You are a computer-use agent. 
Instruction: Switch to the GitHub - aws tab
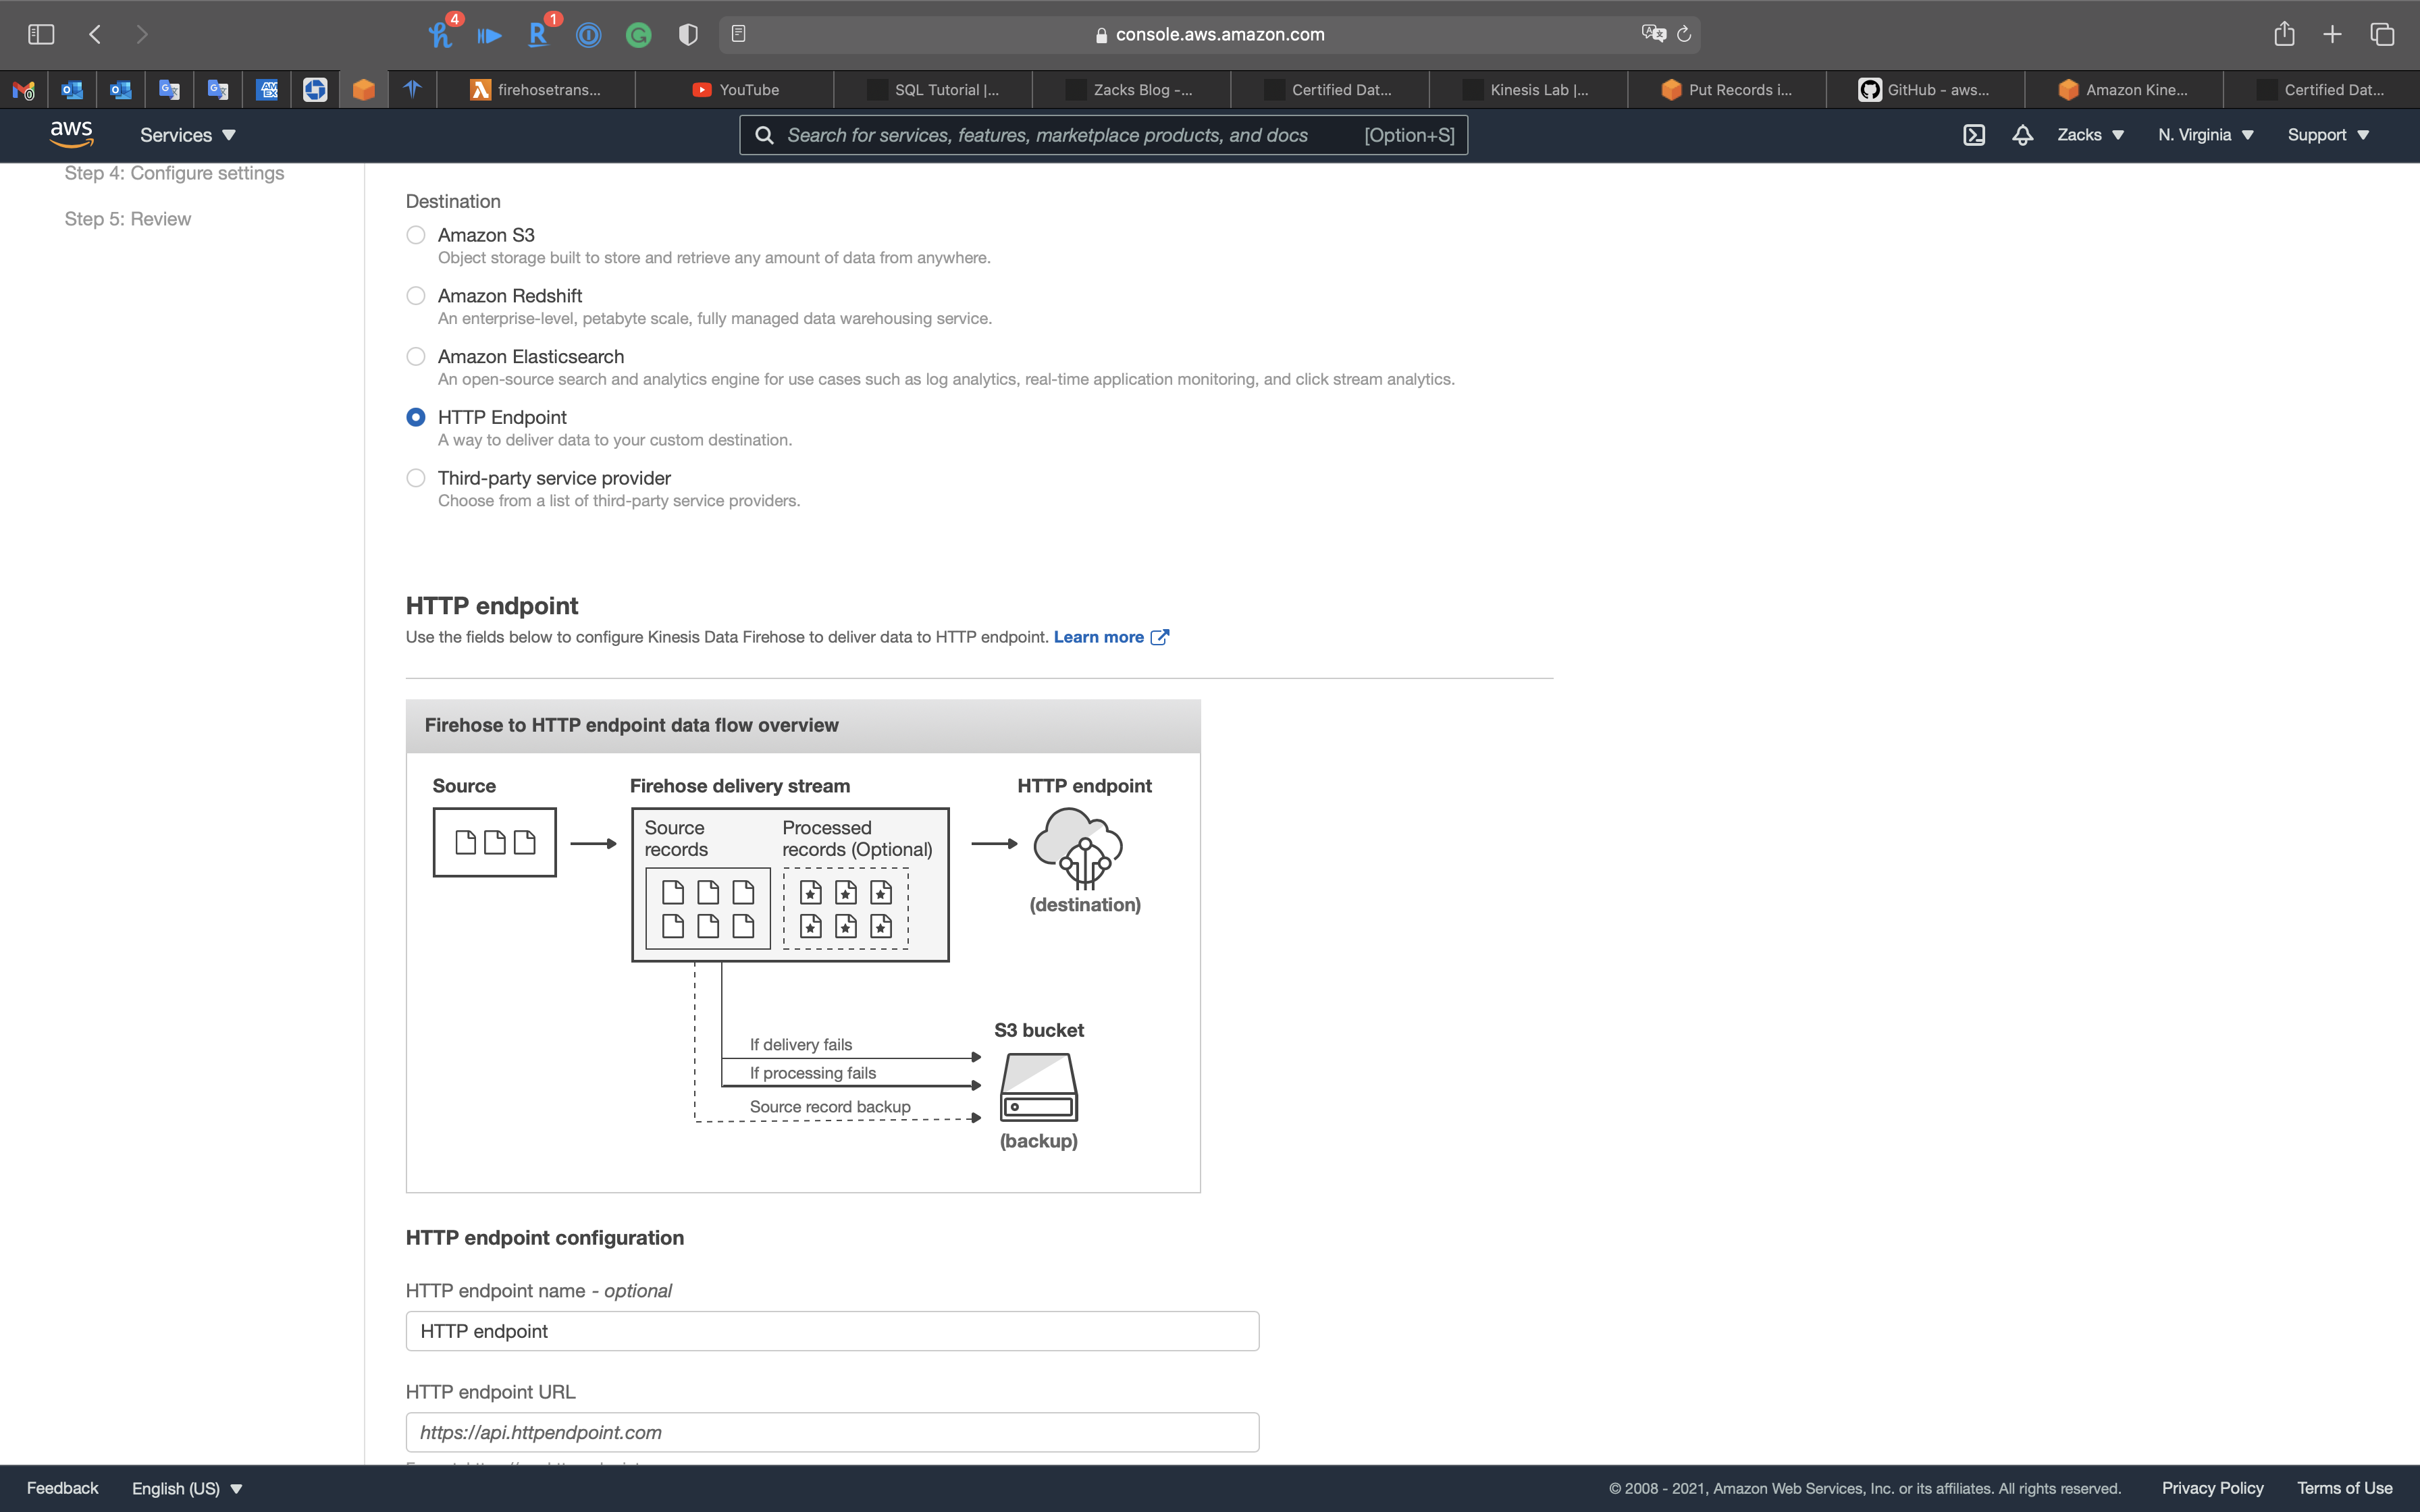coord(1925,90)
